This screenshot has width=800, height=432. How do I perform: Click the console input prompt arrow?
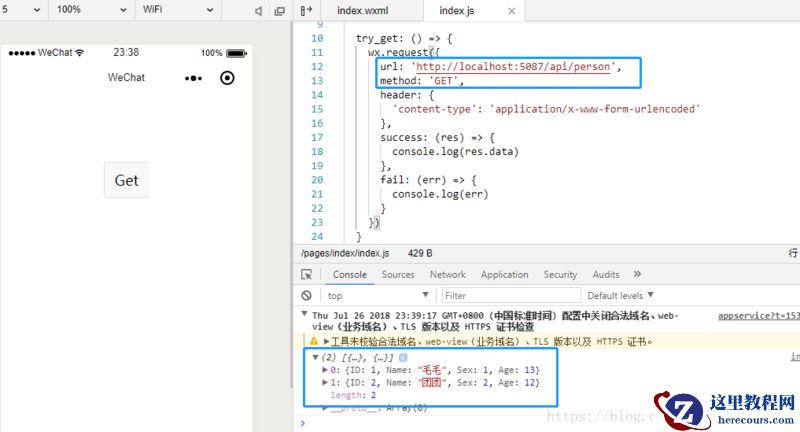(303, 423)
